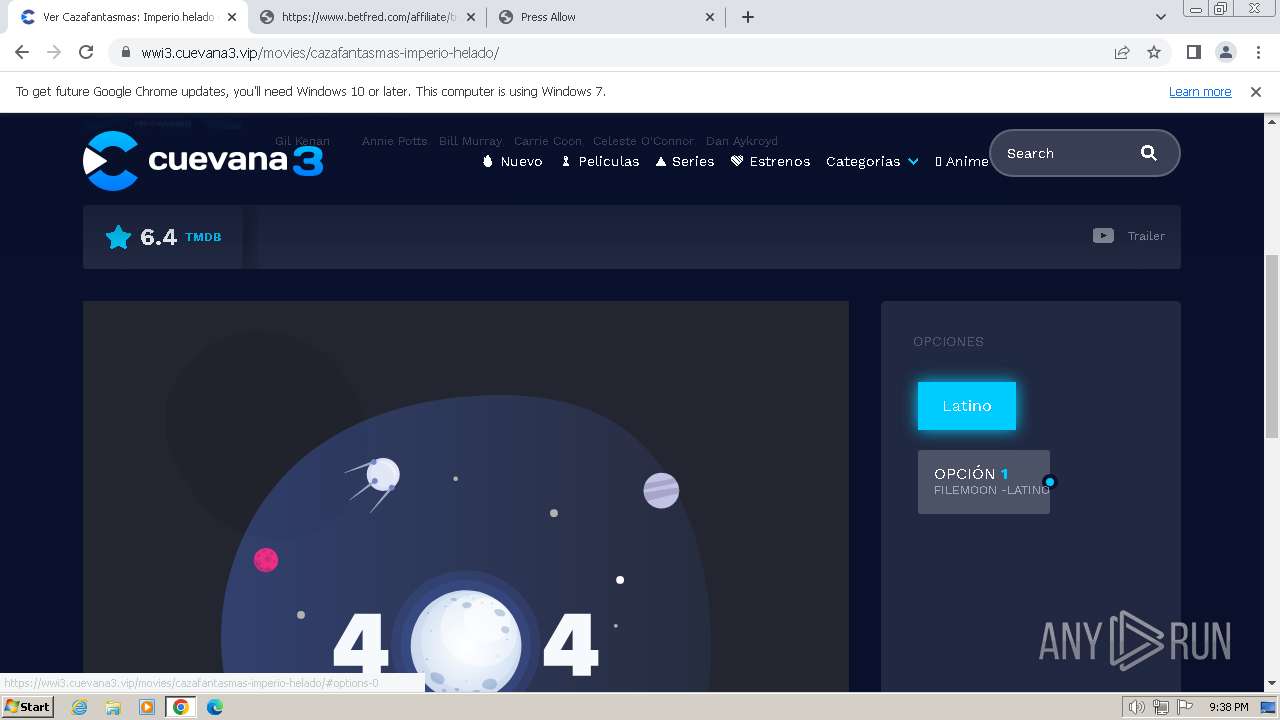Image resolution: width=1280 pixels, height=720 pixels.
Task: Open the Series menu item
Action: pos(685,161)
